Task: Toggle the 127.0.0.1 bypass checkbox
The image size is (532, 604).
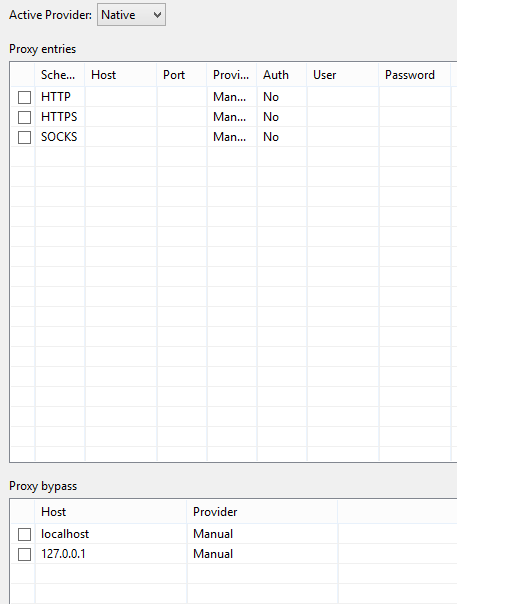Action: click(x=24, y=554)
